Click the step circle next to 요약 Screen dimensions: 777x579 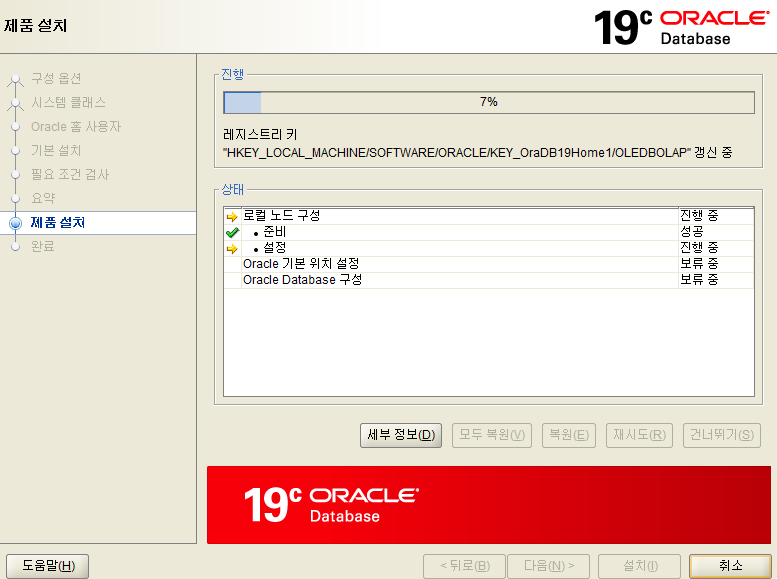tap(16, 199)
